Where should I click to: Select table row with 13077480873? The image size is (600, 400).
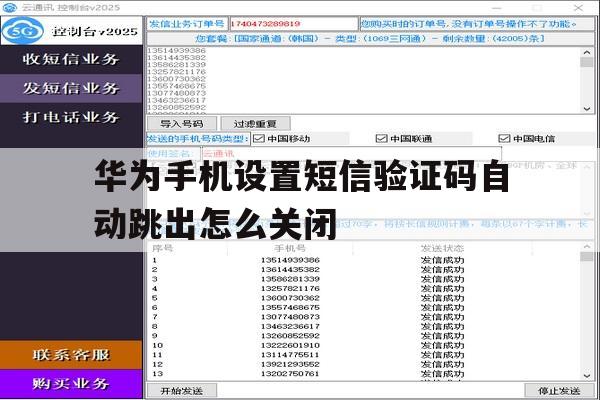(364, 317)
